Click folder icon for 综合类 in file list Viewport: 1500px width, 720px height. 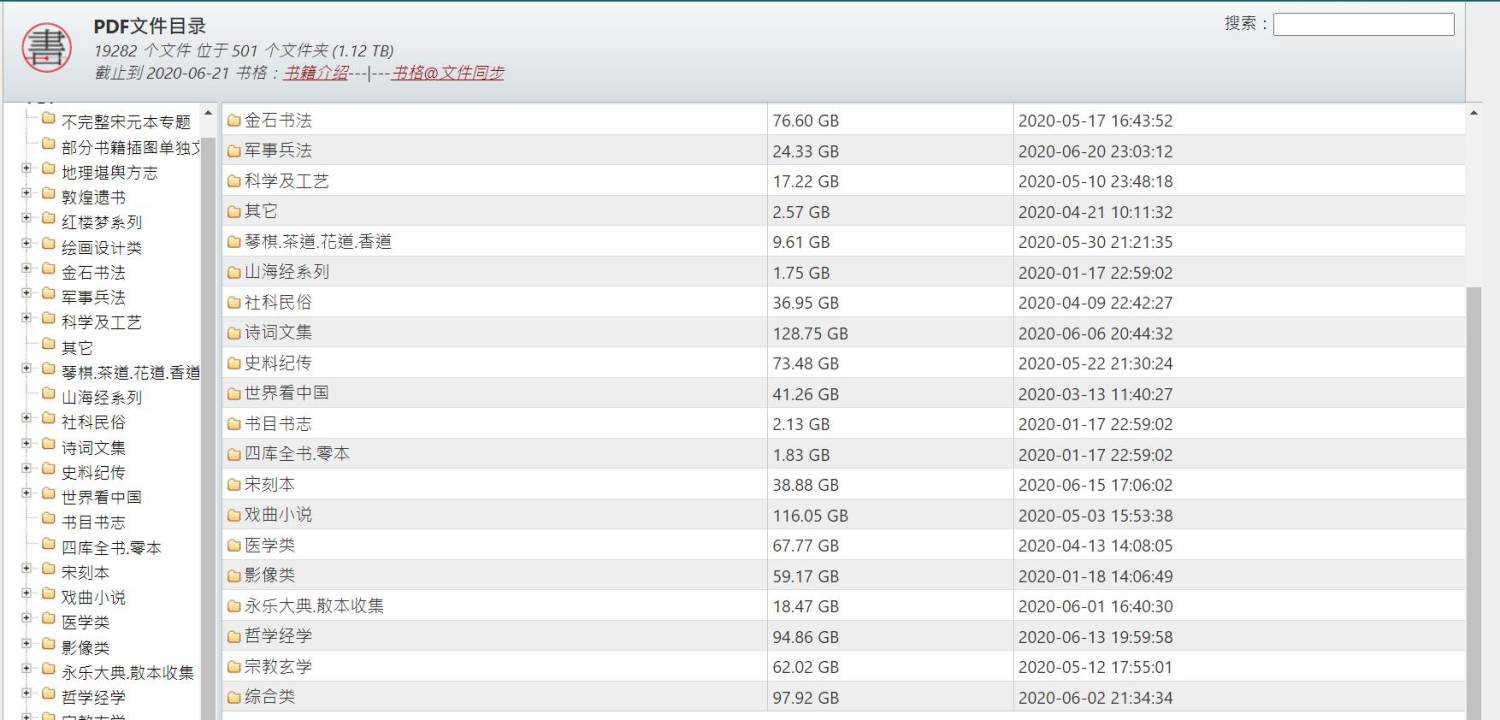234,697
